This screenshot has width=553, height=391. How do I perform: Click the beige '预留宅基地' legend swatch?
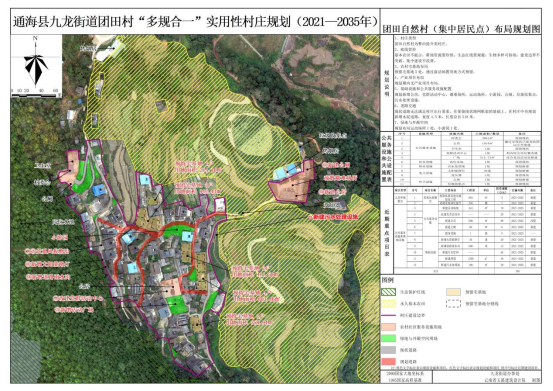tap(453, 292)
